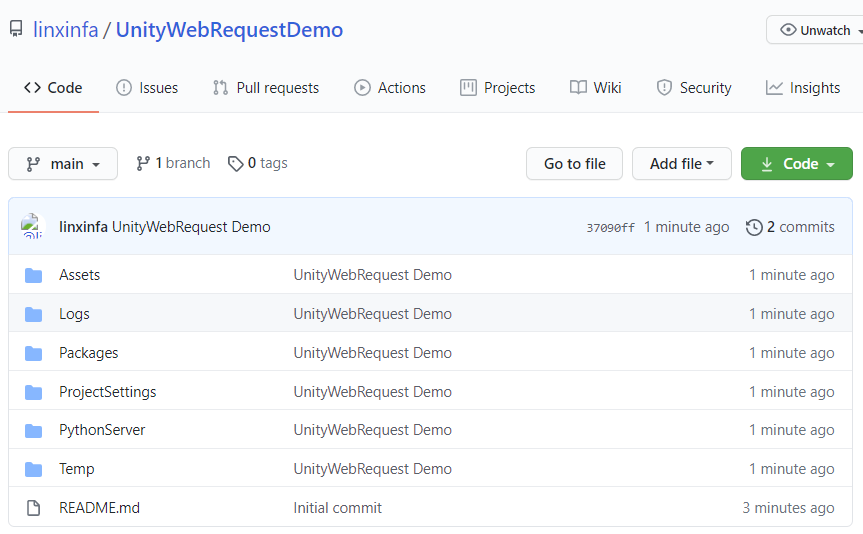This screenshot has width=863, height=534.
Task: Click the repository book icon beside linxinfa
Action: tap(16, 30)
